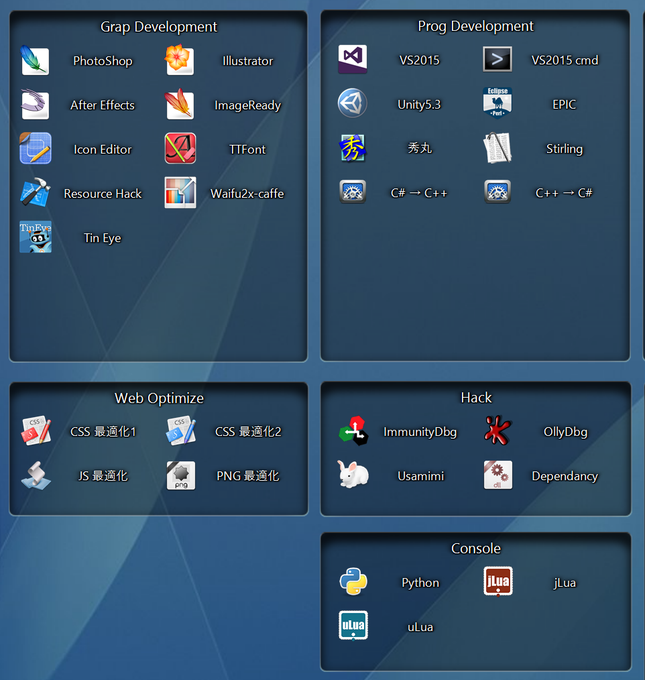The width and height of the screenshot is (645, 680).
Task: Launch the OllyDbg red icon
Action: tap(498, 431)
